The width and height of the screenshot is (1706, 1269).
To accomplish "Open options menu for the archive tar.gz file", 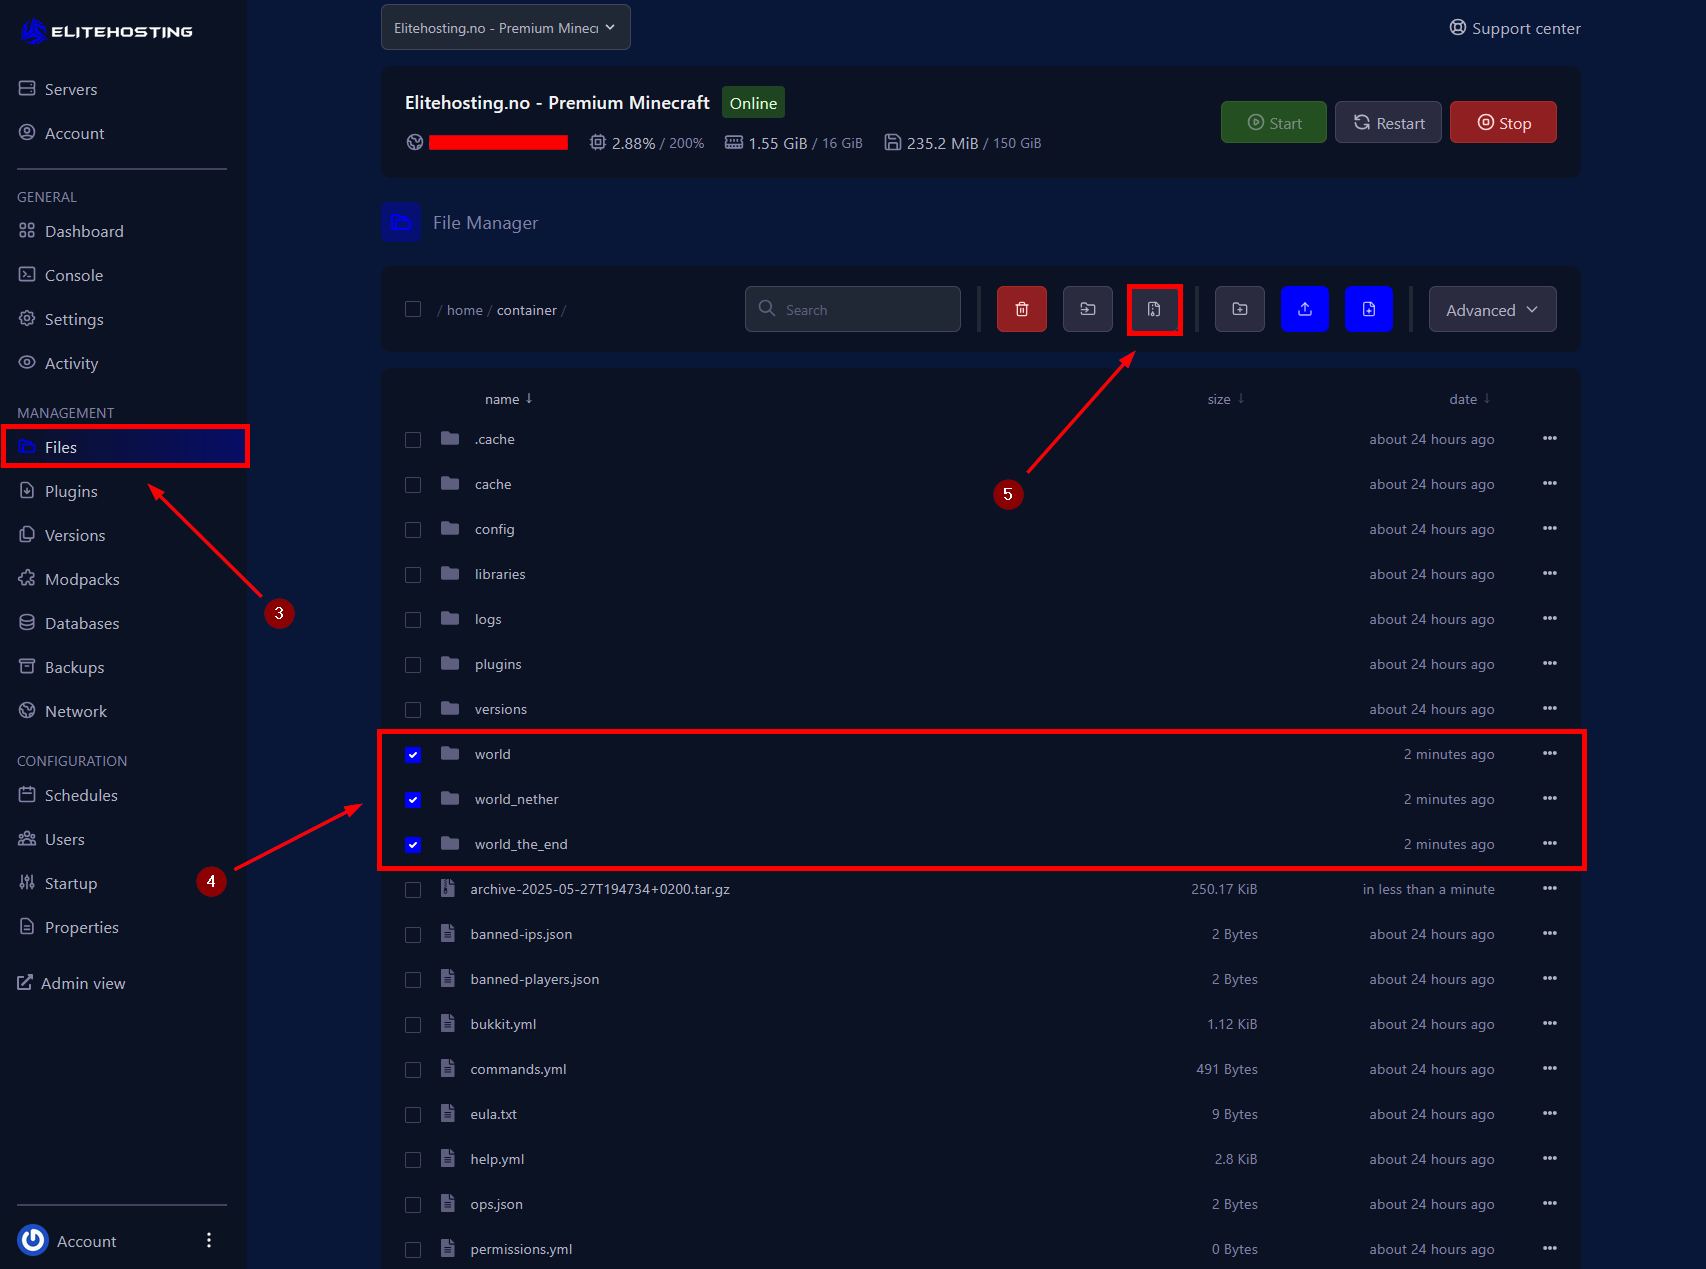I will 1550,888.
